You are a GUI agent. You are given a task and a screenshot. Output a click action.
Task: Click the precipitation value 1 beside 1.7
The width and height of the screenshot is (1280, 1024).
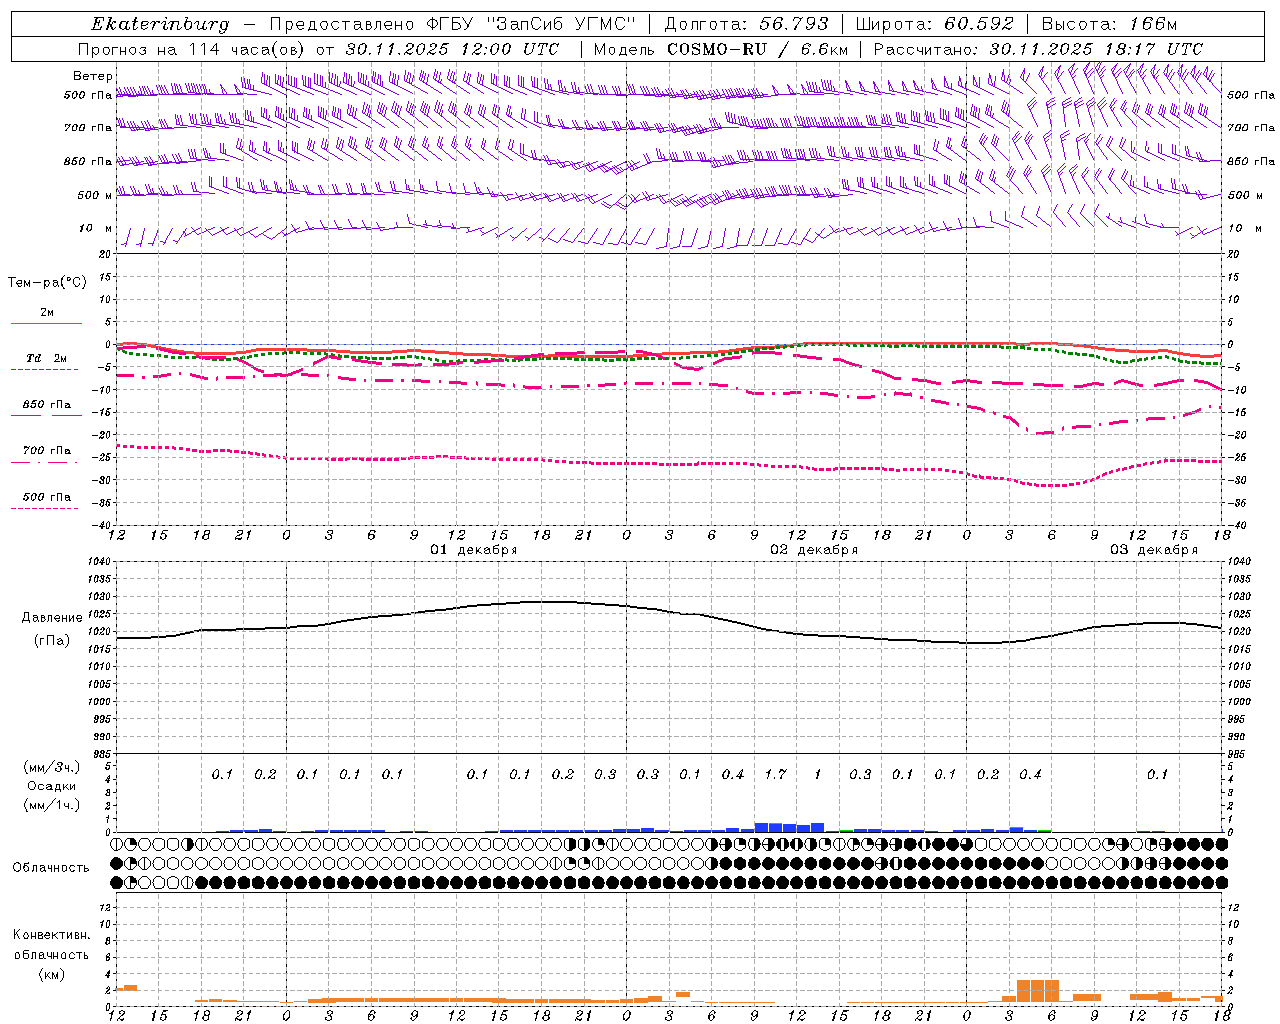(817, 774)
